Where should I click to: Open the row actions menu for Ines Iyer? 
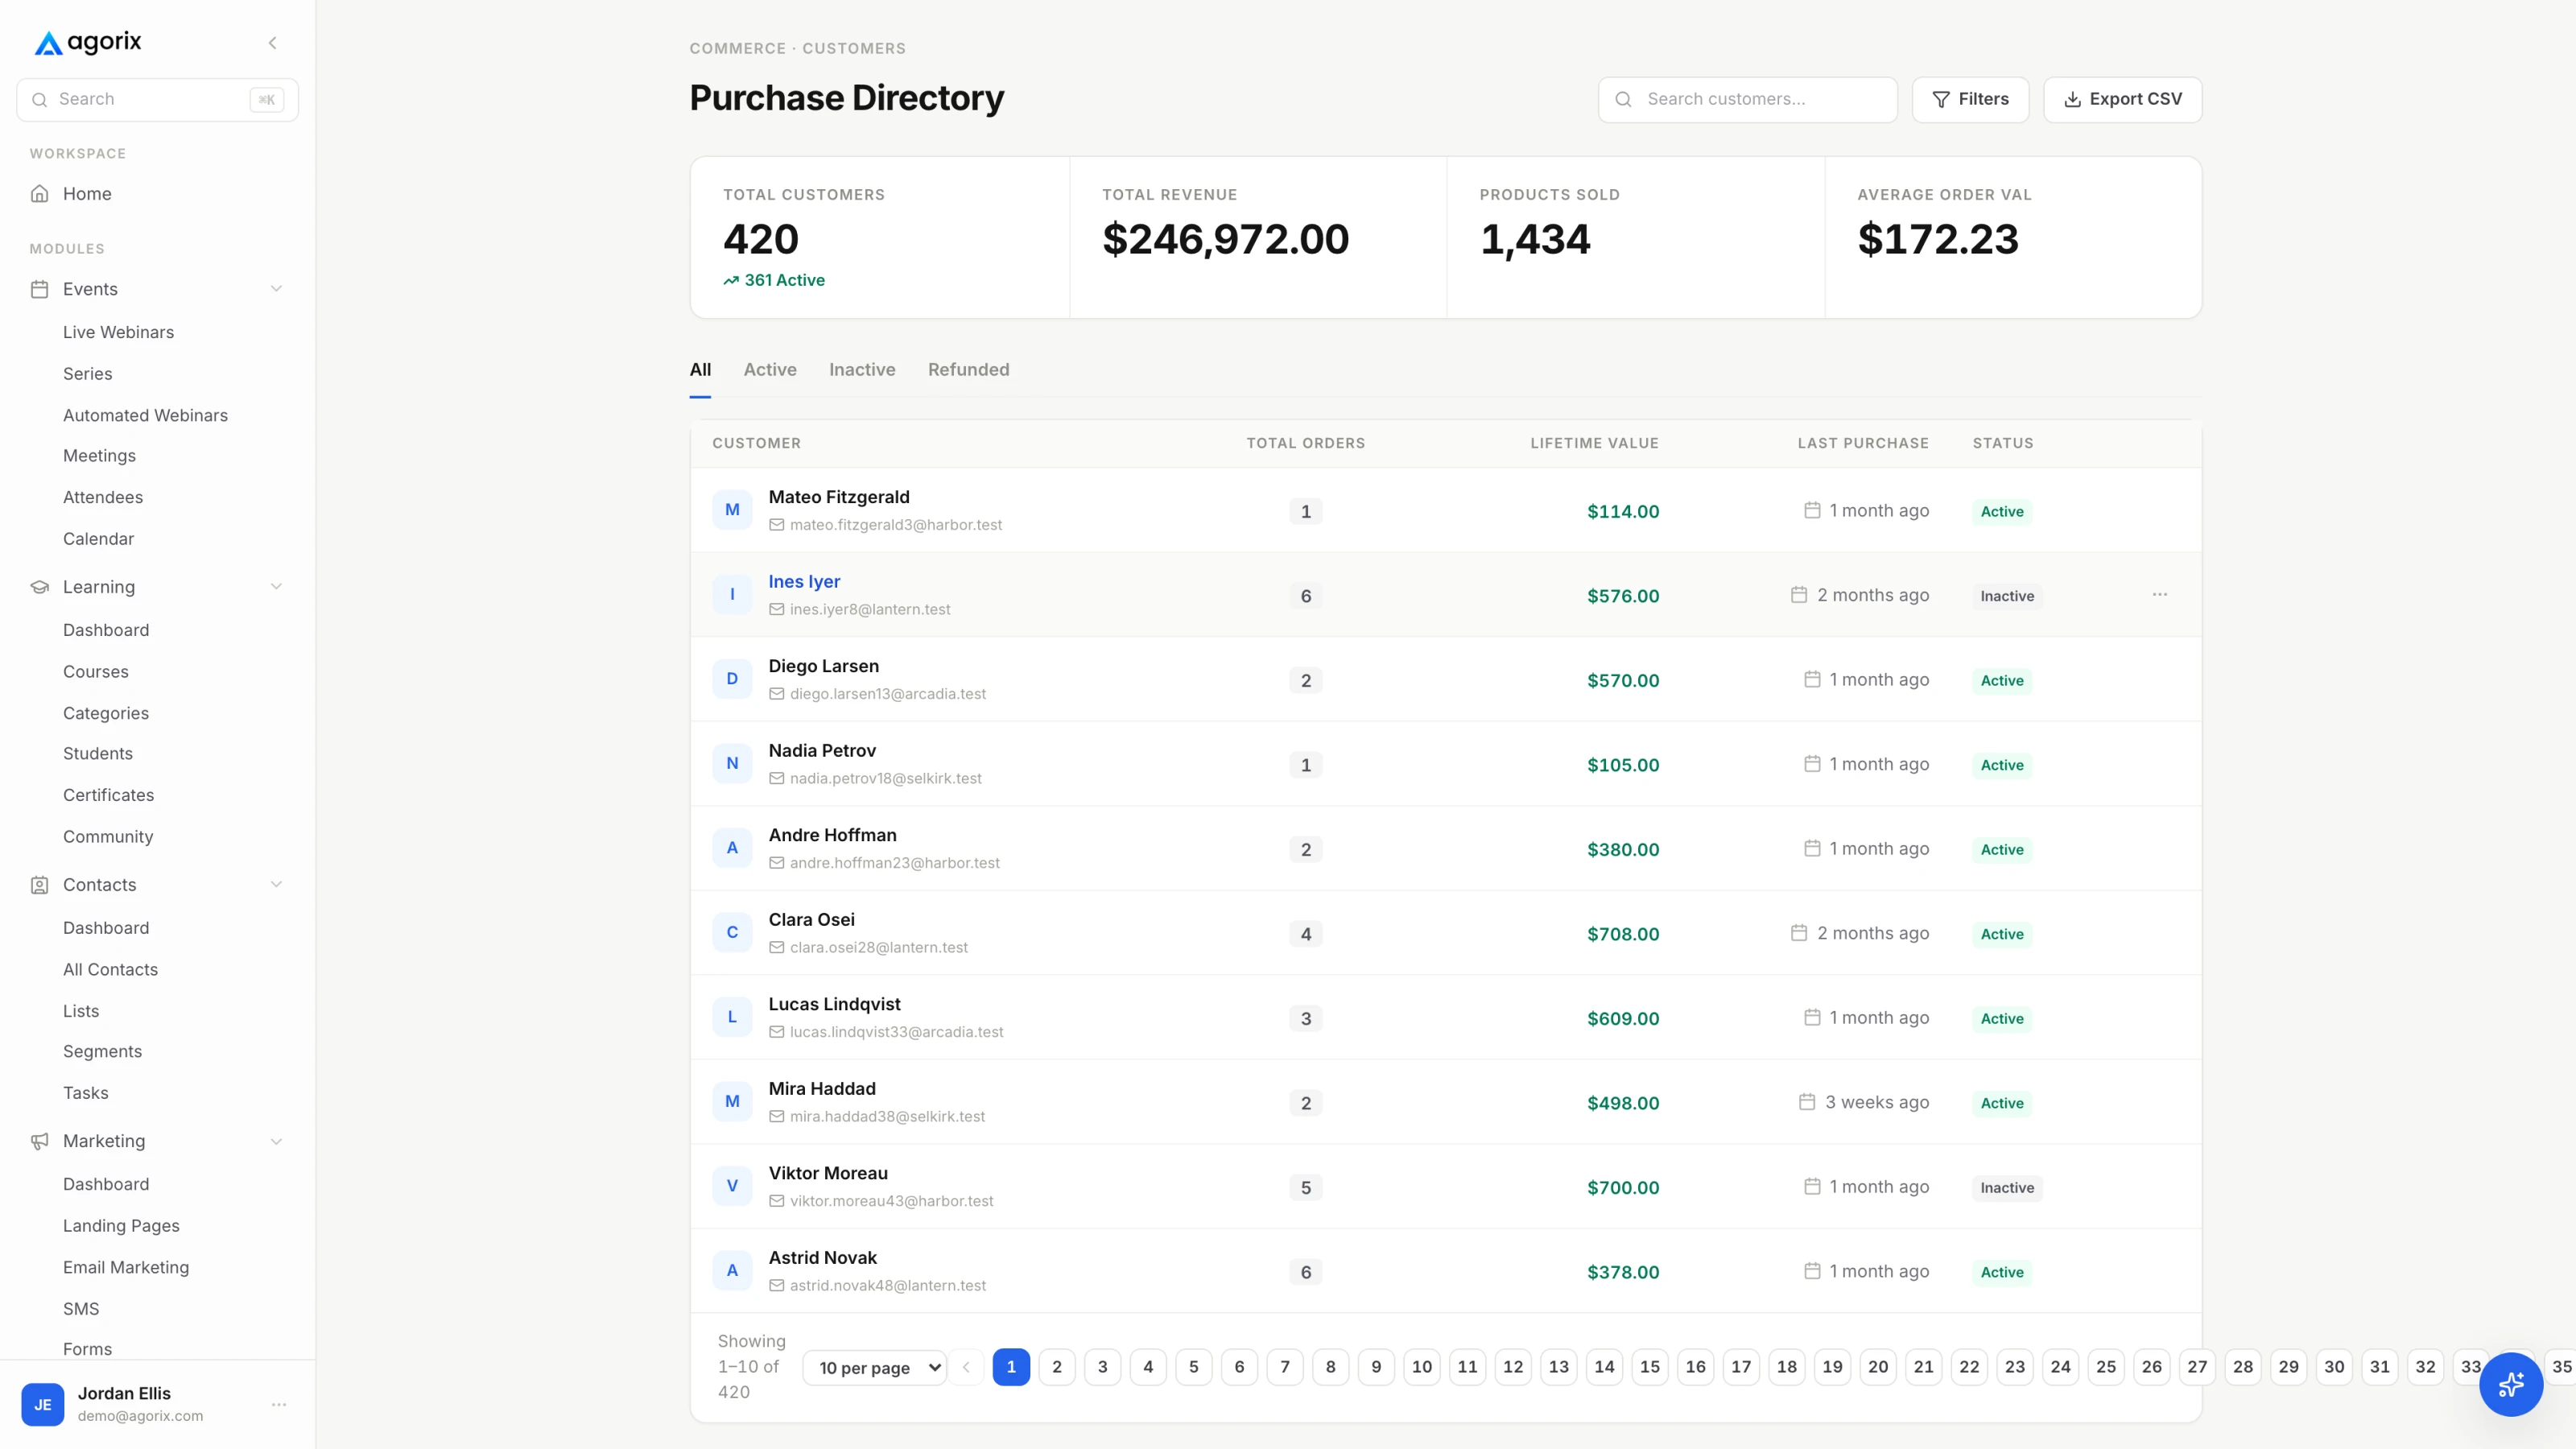pos(2160,594)
